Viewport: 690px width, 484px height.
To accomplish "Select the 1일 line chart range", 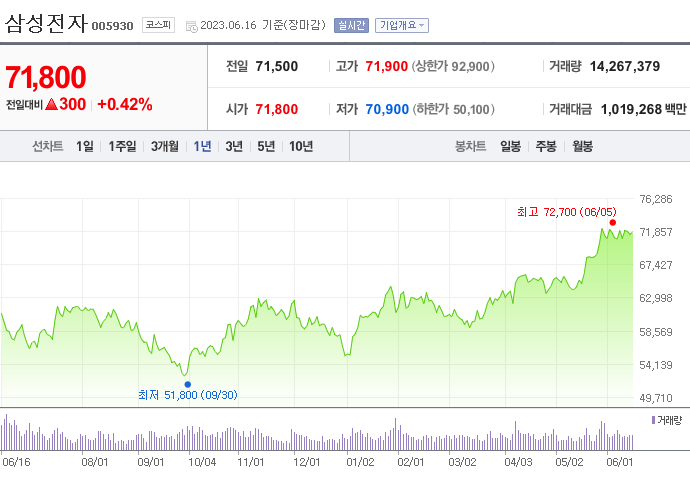I will [x=85, y=146].
